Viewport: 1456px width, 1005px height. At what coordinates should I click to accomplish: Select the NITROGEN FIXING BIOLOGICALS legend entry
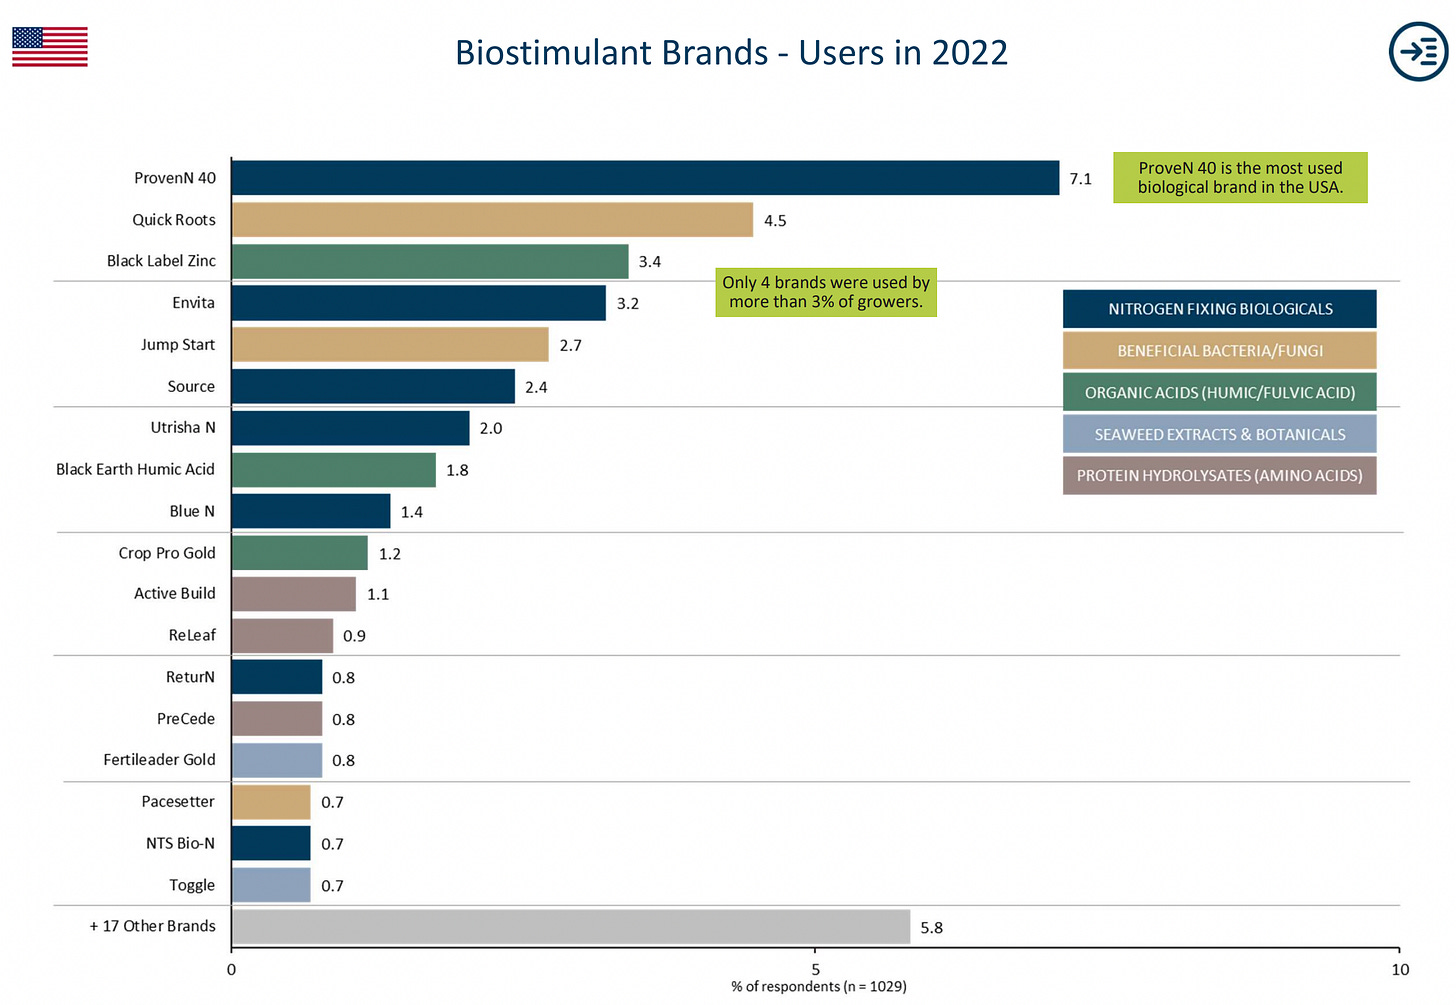pyautogui.click(x=1219, y=309)
